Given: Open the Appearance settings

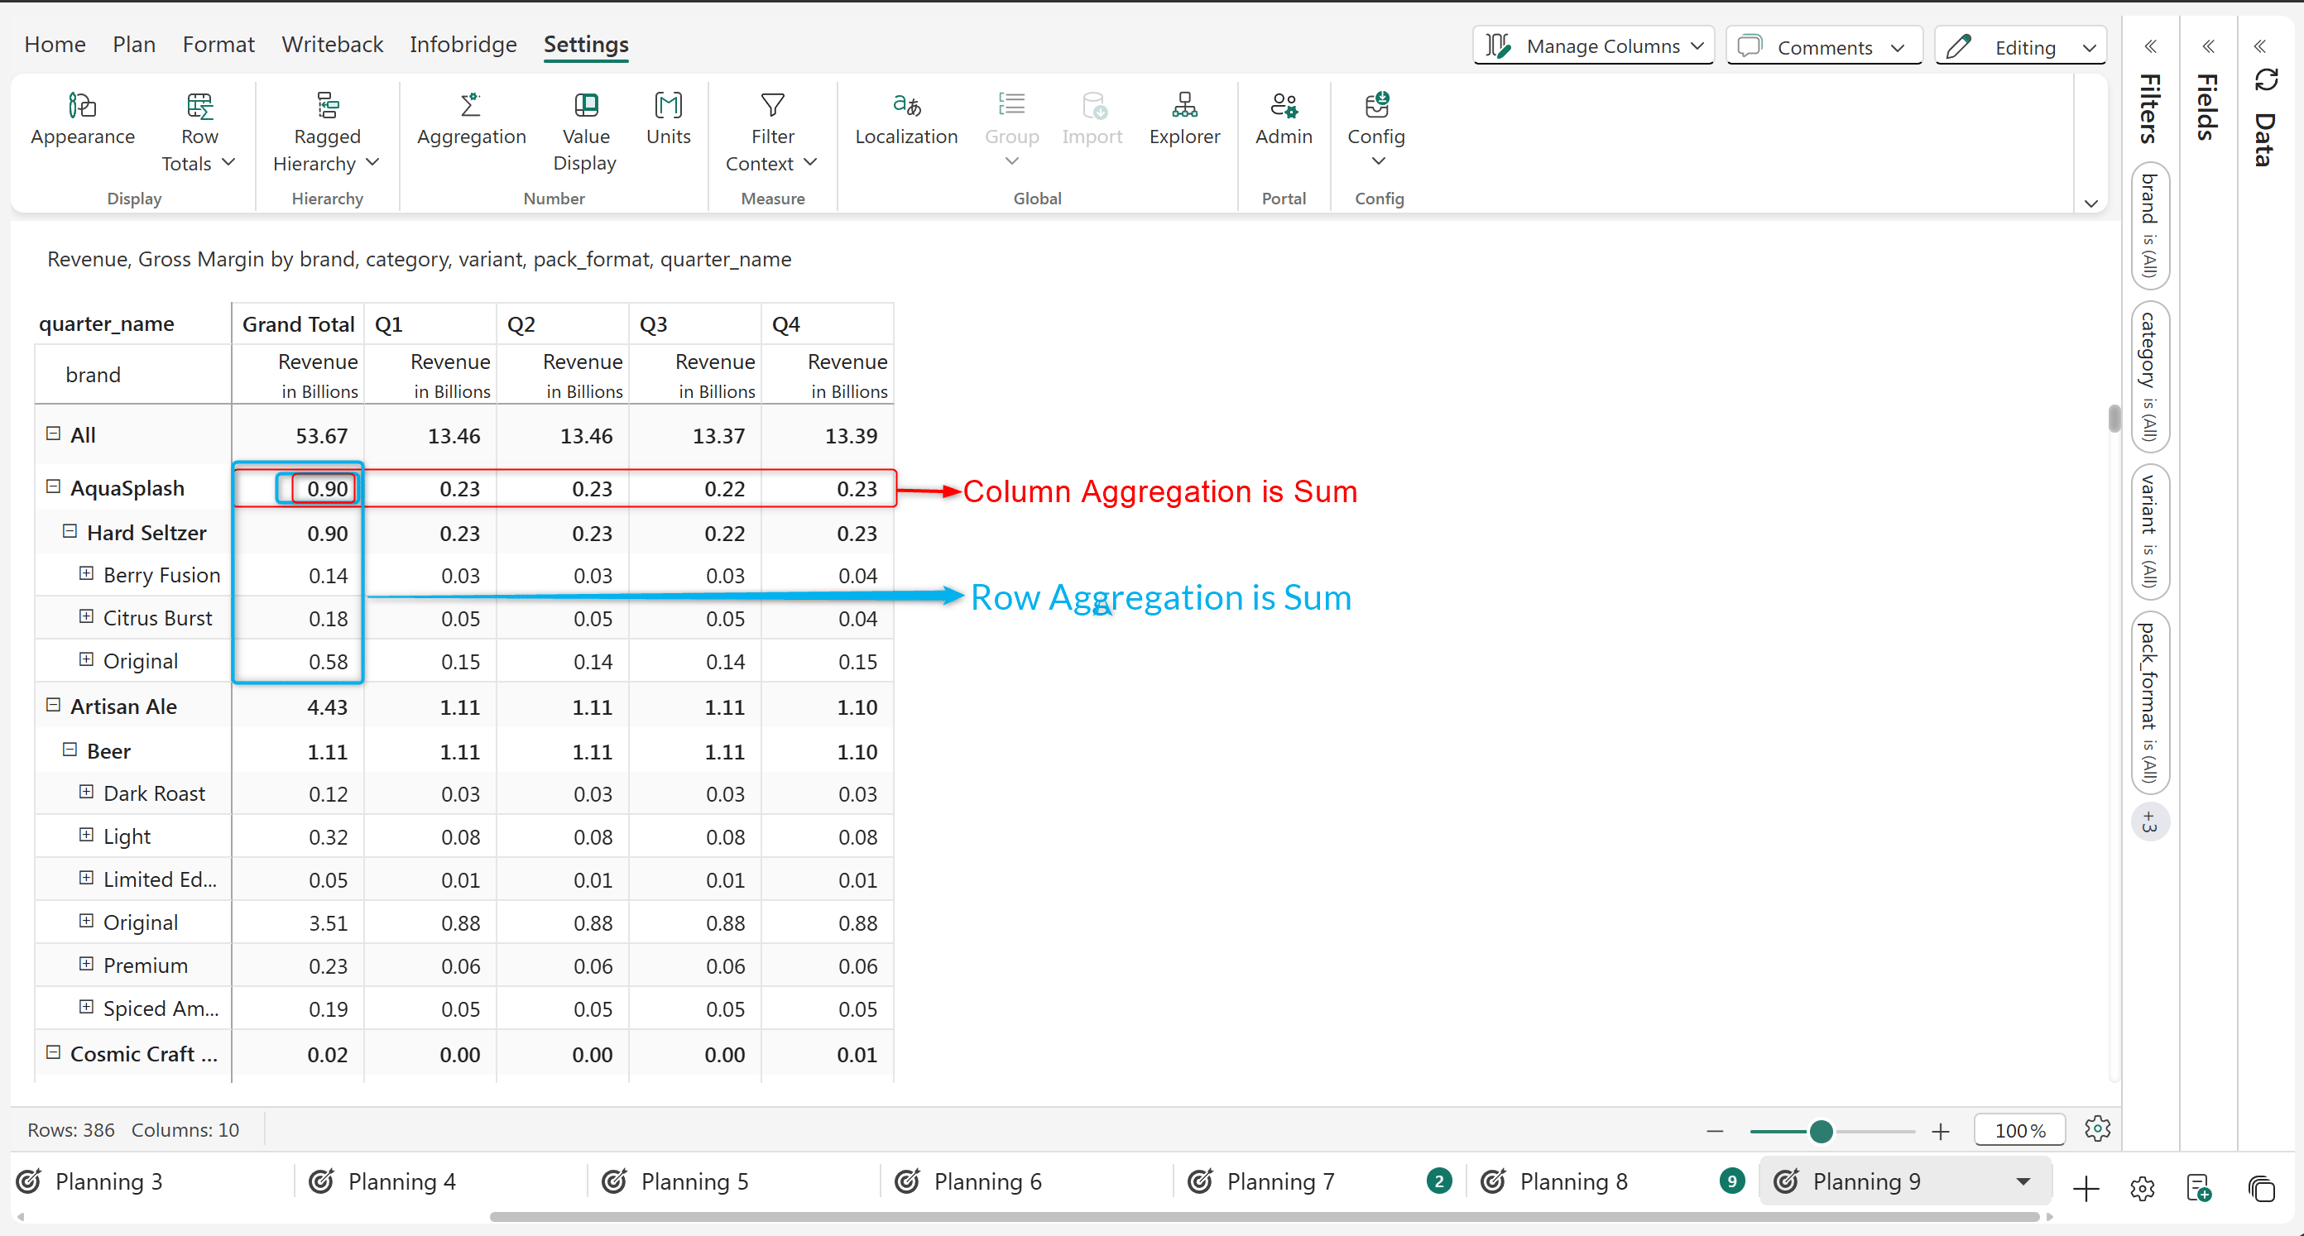Looking at the screenshot, I should pos(82,119).
